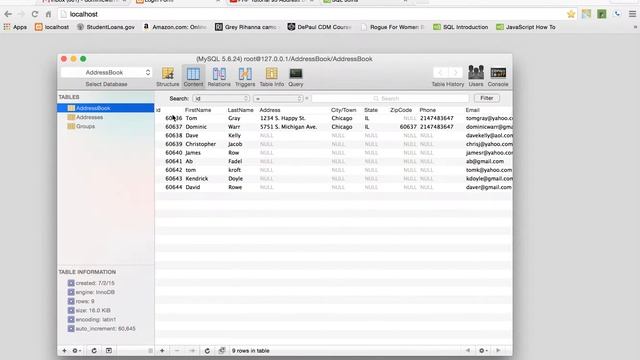
Task: Duplicate the selected row
Action: coord(192,351)
